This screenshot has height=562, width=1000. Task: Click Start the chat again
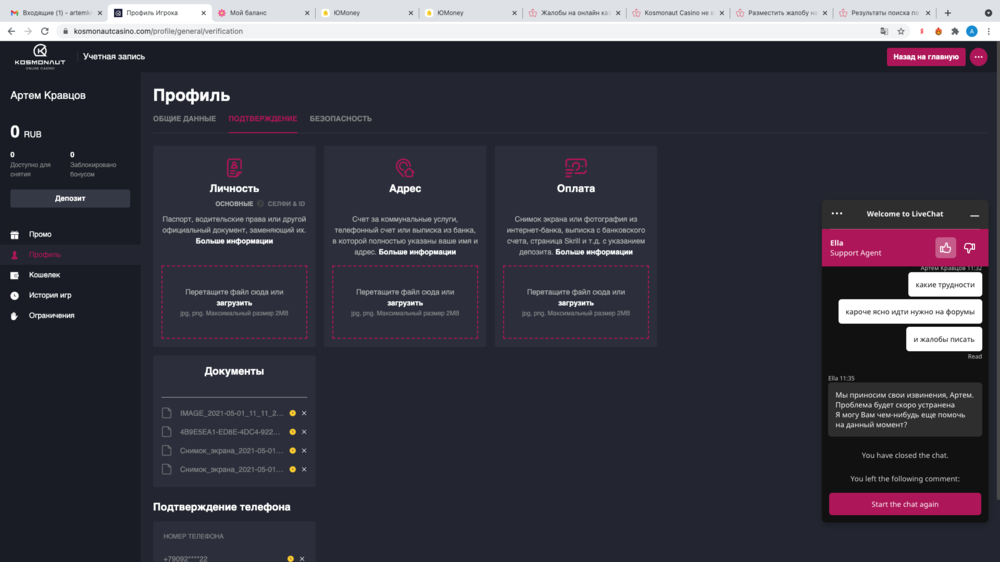click(x=904, y=504)
